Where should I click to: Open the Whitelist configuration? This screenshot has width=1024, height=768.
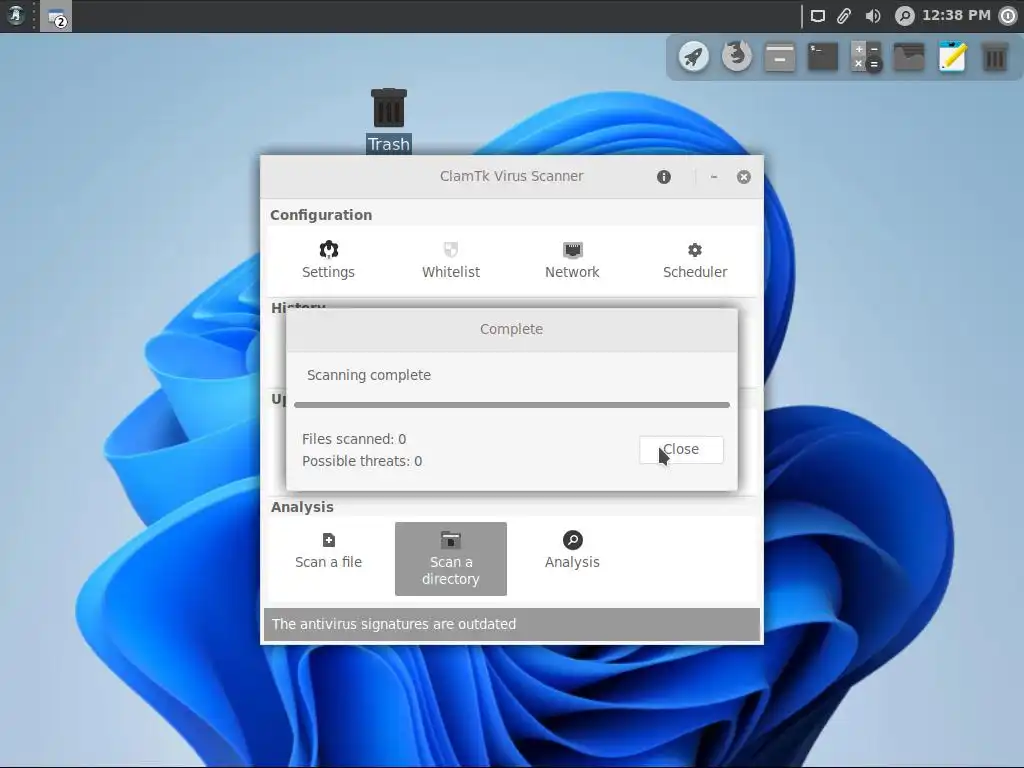pyautogui.click(x=451, y=260)
